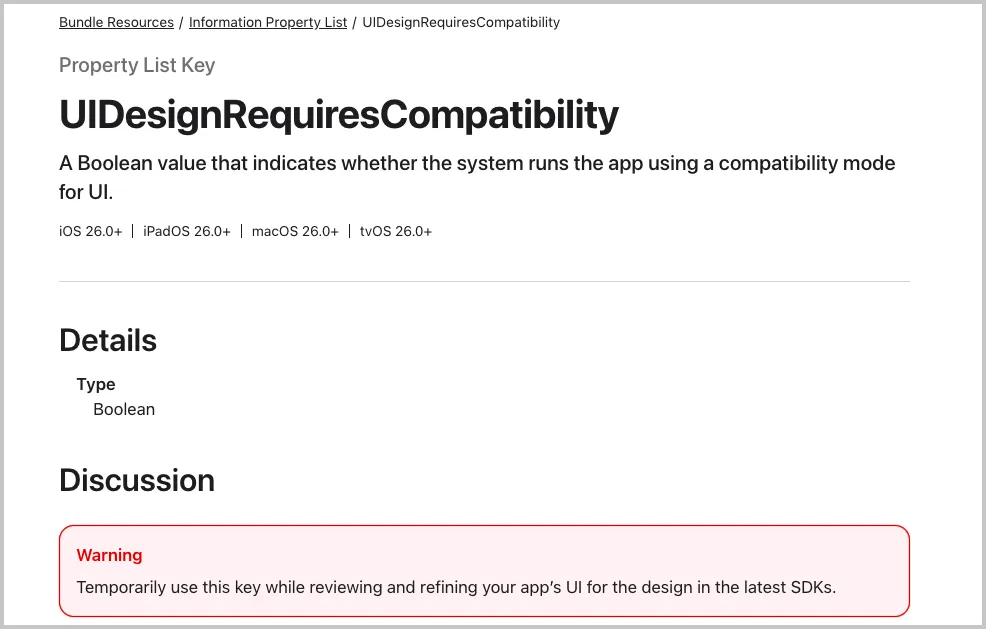Click the divider line above Details
This screenshot has height=629, width=986.
pos(484,282)
